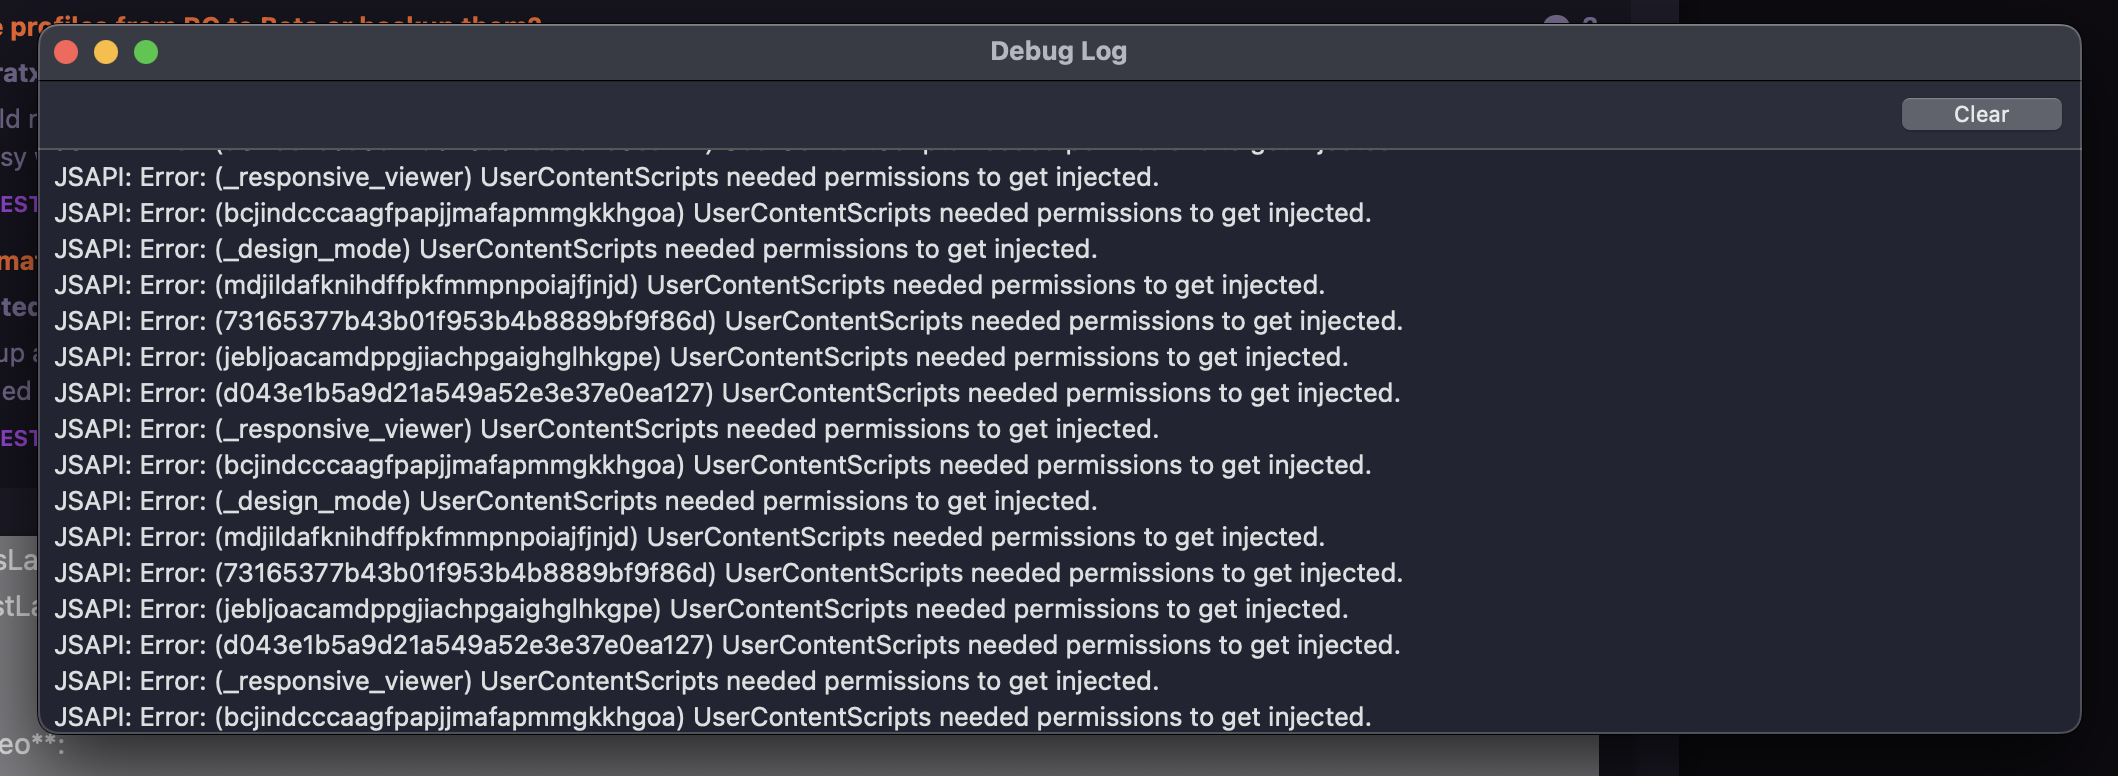2118x776 pixels.
Task: Click the first bcjindcccaagfpapjjmafapmmgkkhgoa error entry
Action: [x=712, y=214]
